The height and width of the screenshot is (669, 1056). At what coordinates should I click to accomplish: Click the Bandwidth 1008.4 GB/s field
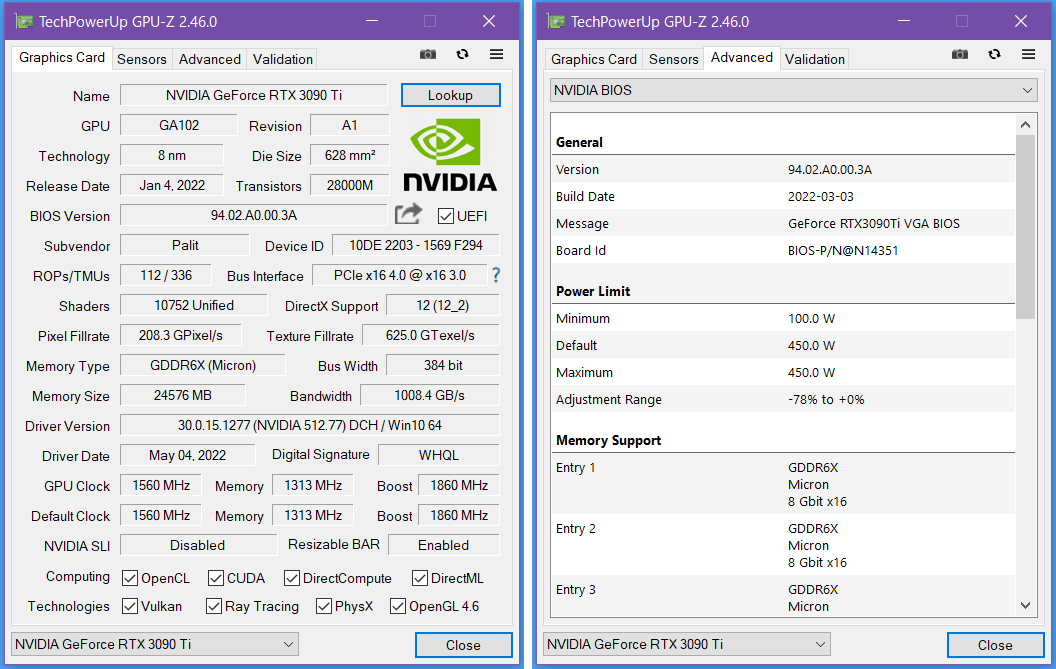pos(430,395)
